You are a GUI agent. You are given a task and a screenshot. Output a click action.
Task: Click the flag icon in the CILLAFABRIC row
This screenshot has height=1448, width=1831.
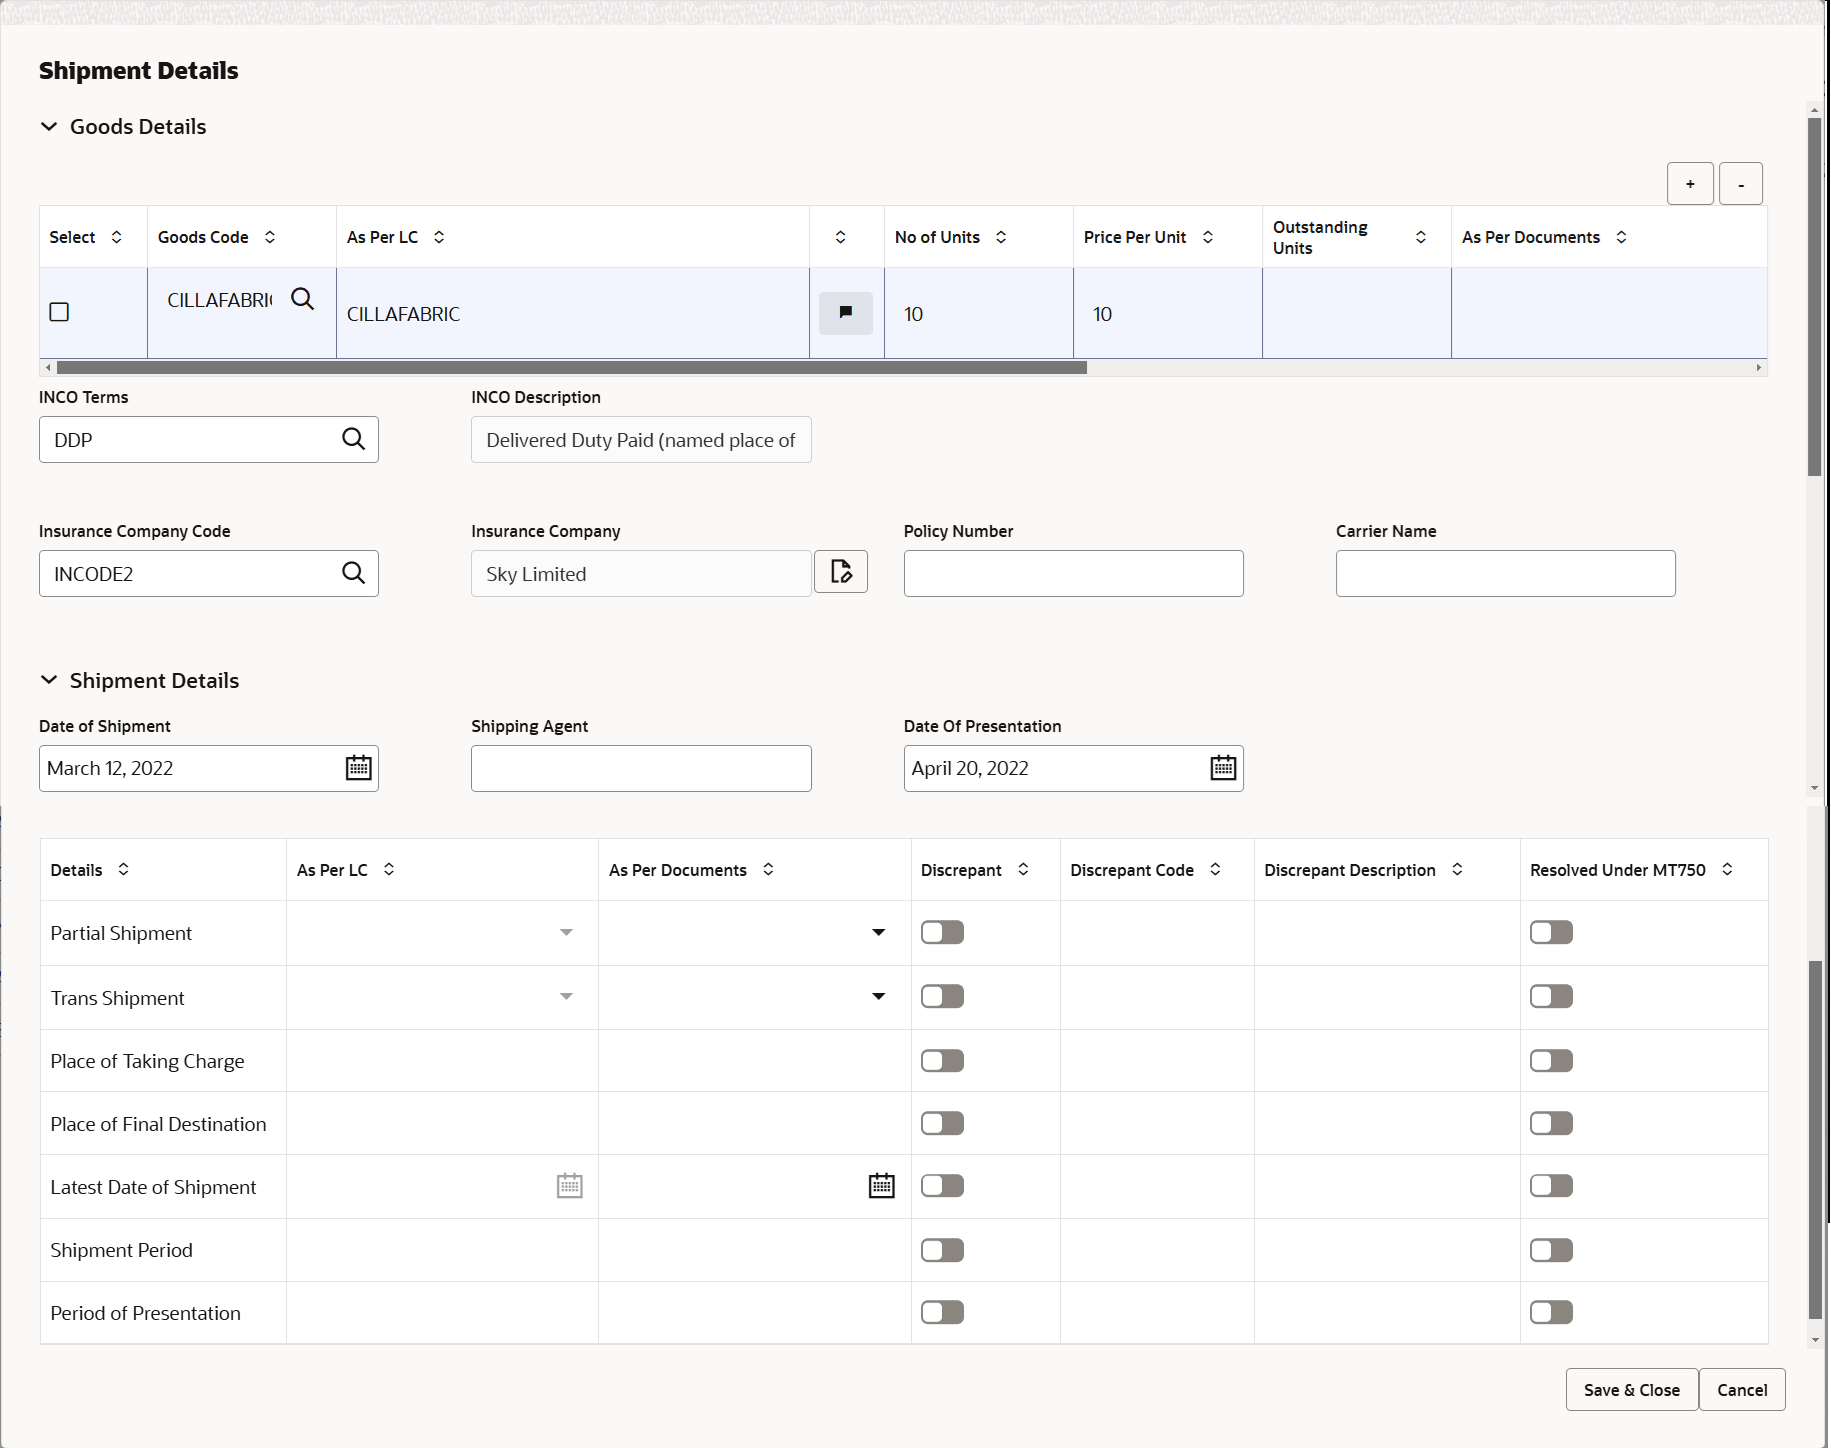[845, 312]
